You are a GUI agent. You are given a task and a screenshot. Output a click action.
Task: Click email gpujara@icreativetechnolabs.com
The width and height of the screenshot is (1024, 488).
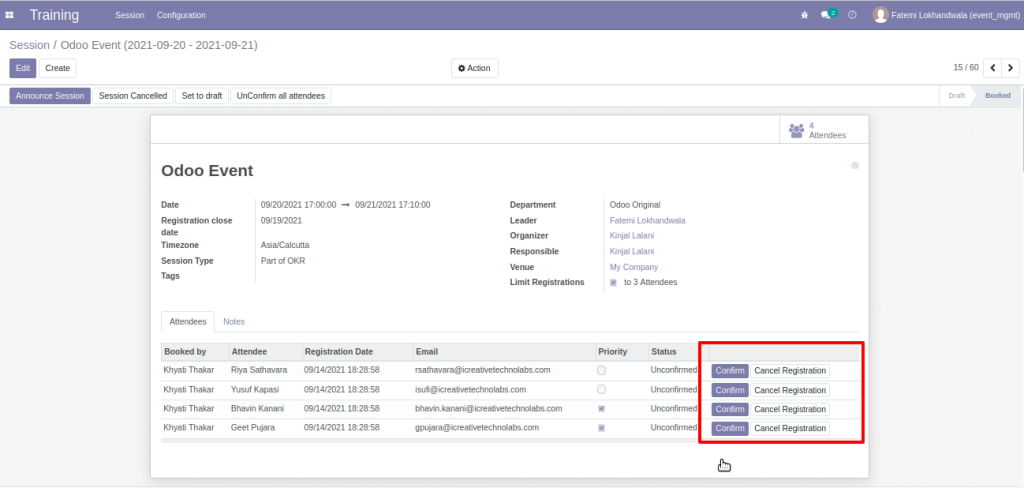tap(477, 427)
